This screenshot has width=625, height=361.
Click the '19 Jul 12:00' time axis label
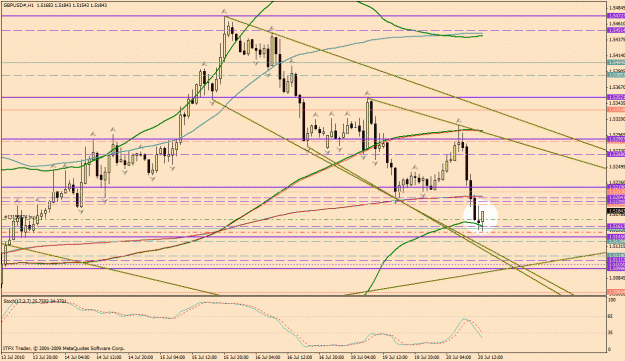395,357
